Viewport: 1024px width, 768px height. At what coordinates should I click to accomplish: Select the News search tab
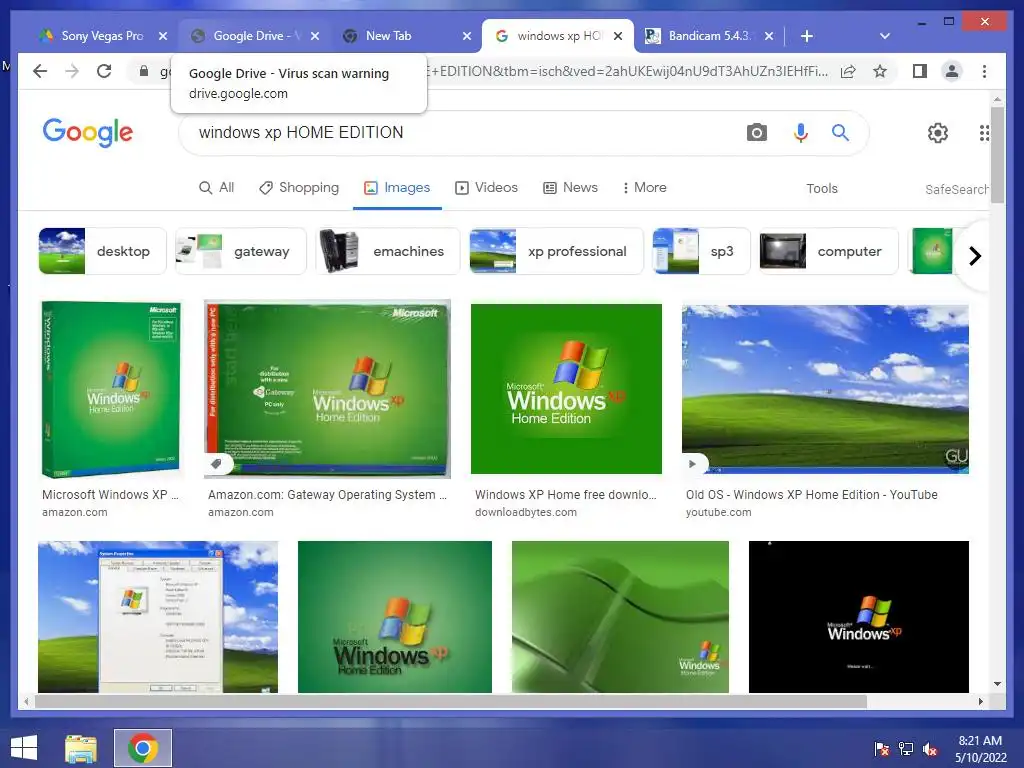tap(571, 187)
